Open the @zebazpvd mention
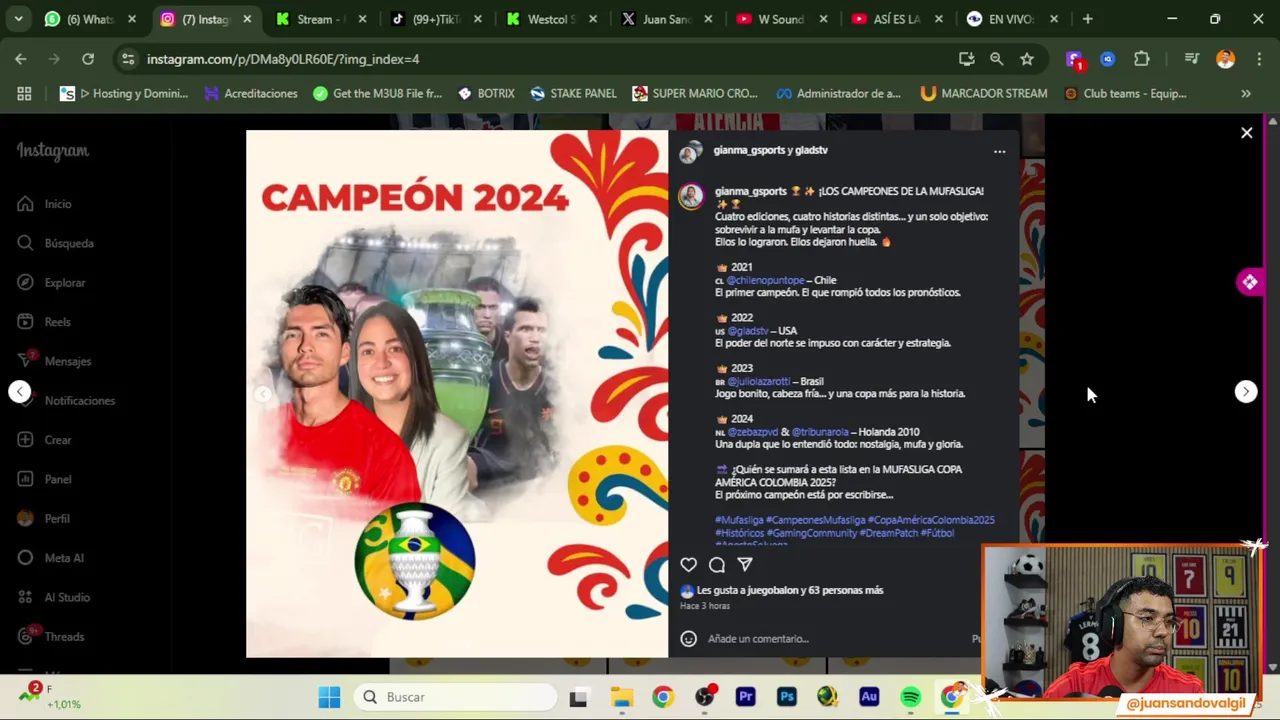 (x=752, y=432)
